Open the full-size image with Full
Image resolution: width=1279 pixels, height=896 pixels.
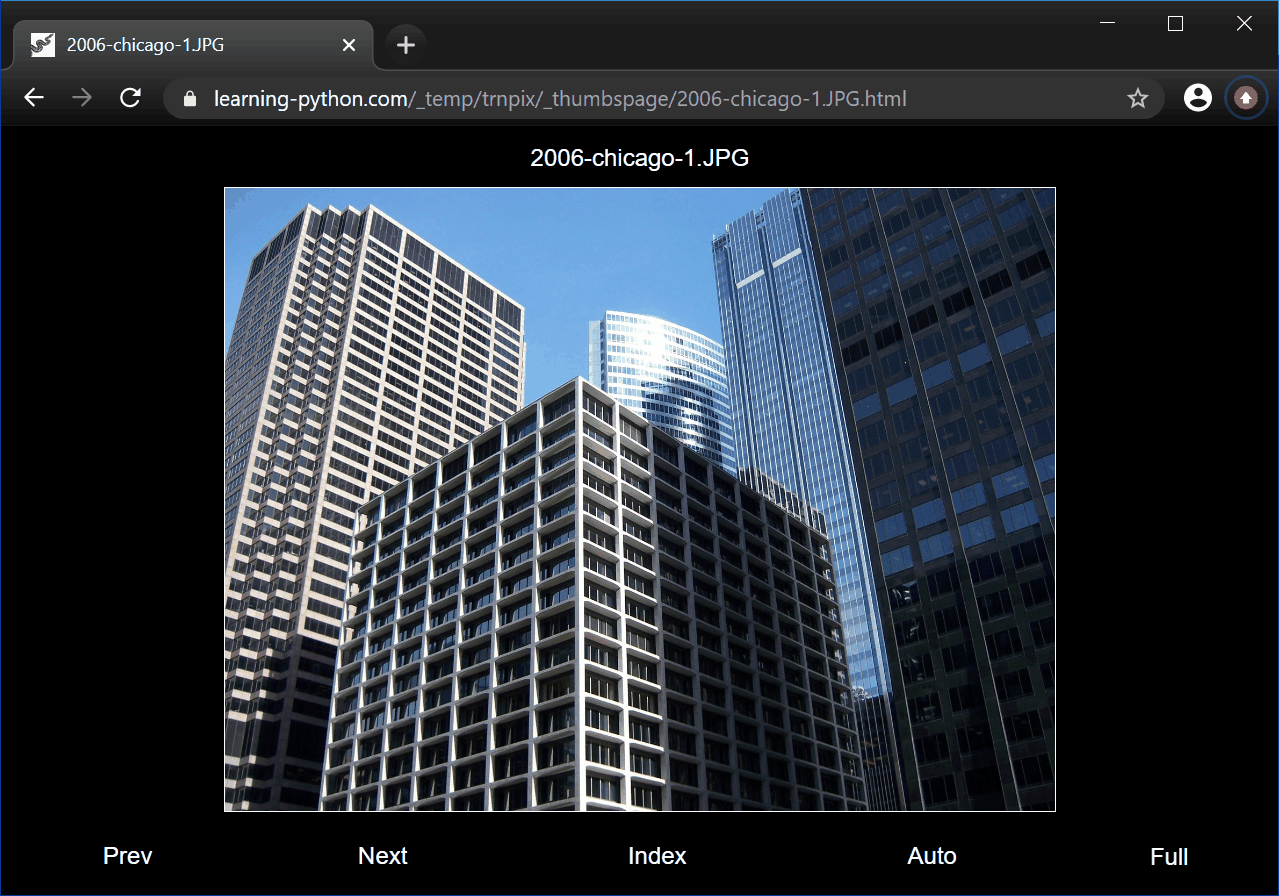coord(1169,857)
